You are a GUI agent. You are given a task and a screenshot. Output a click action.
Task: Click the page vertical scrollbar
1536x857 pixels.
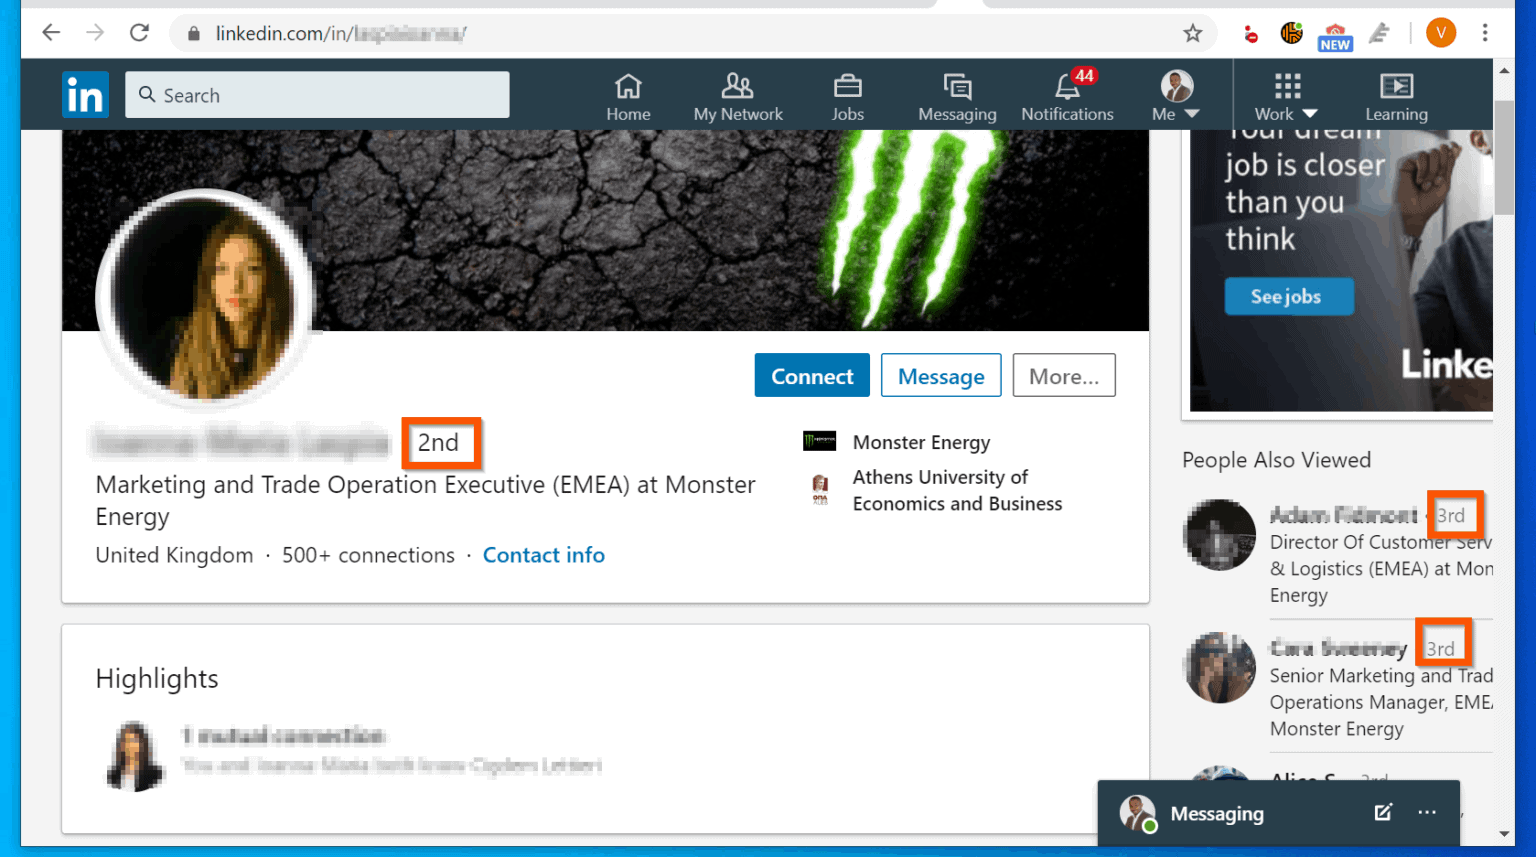[1505, 156]
